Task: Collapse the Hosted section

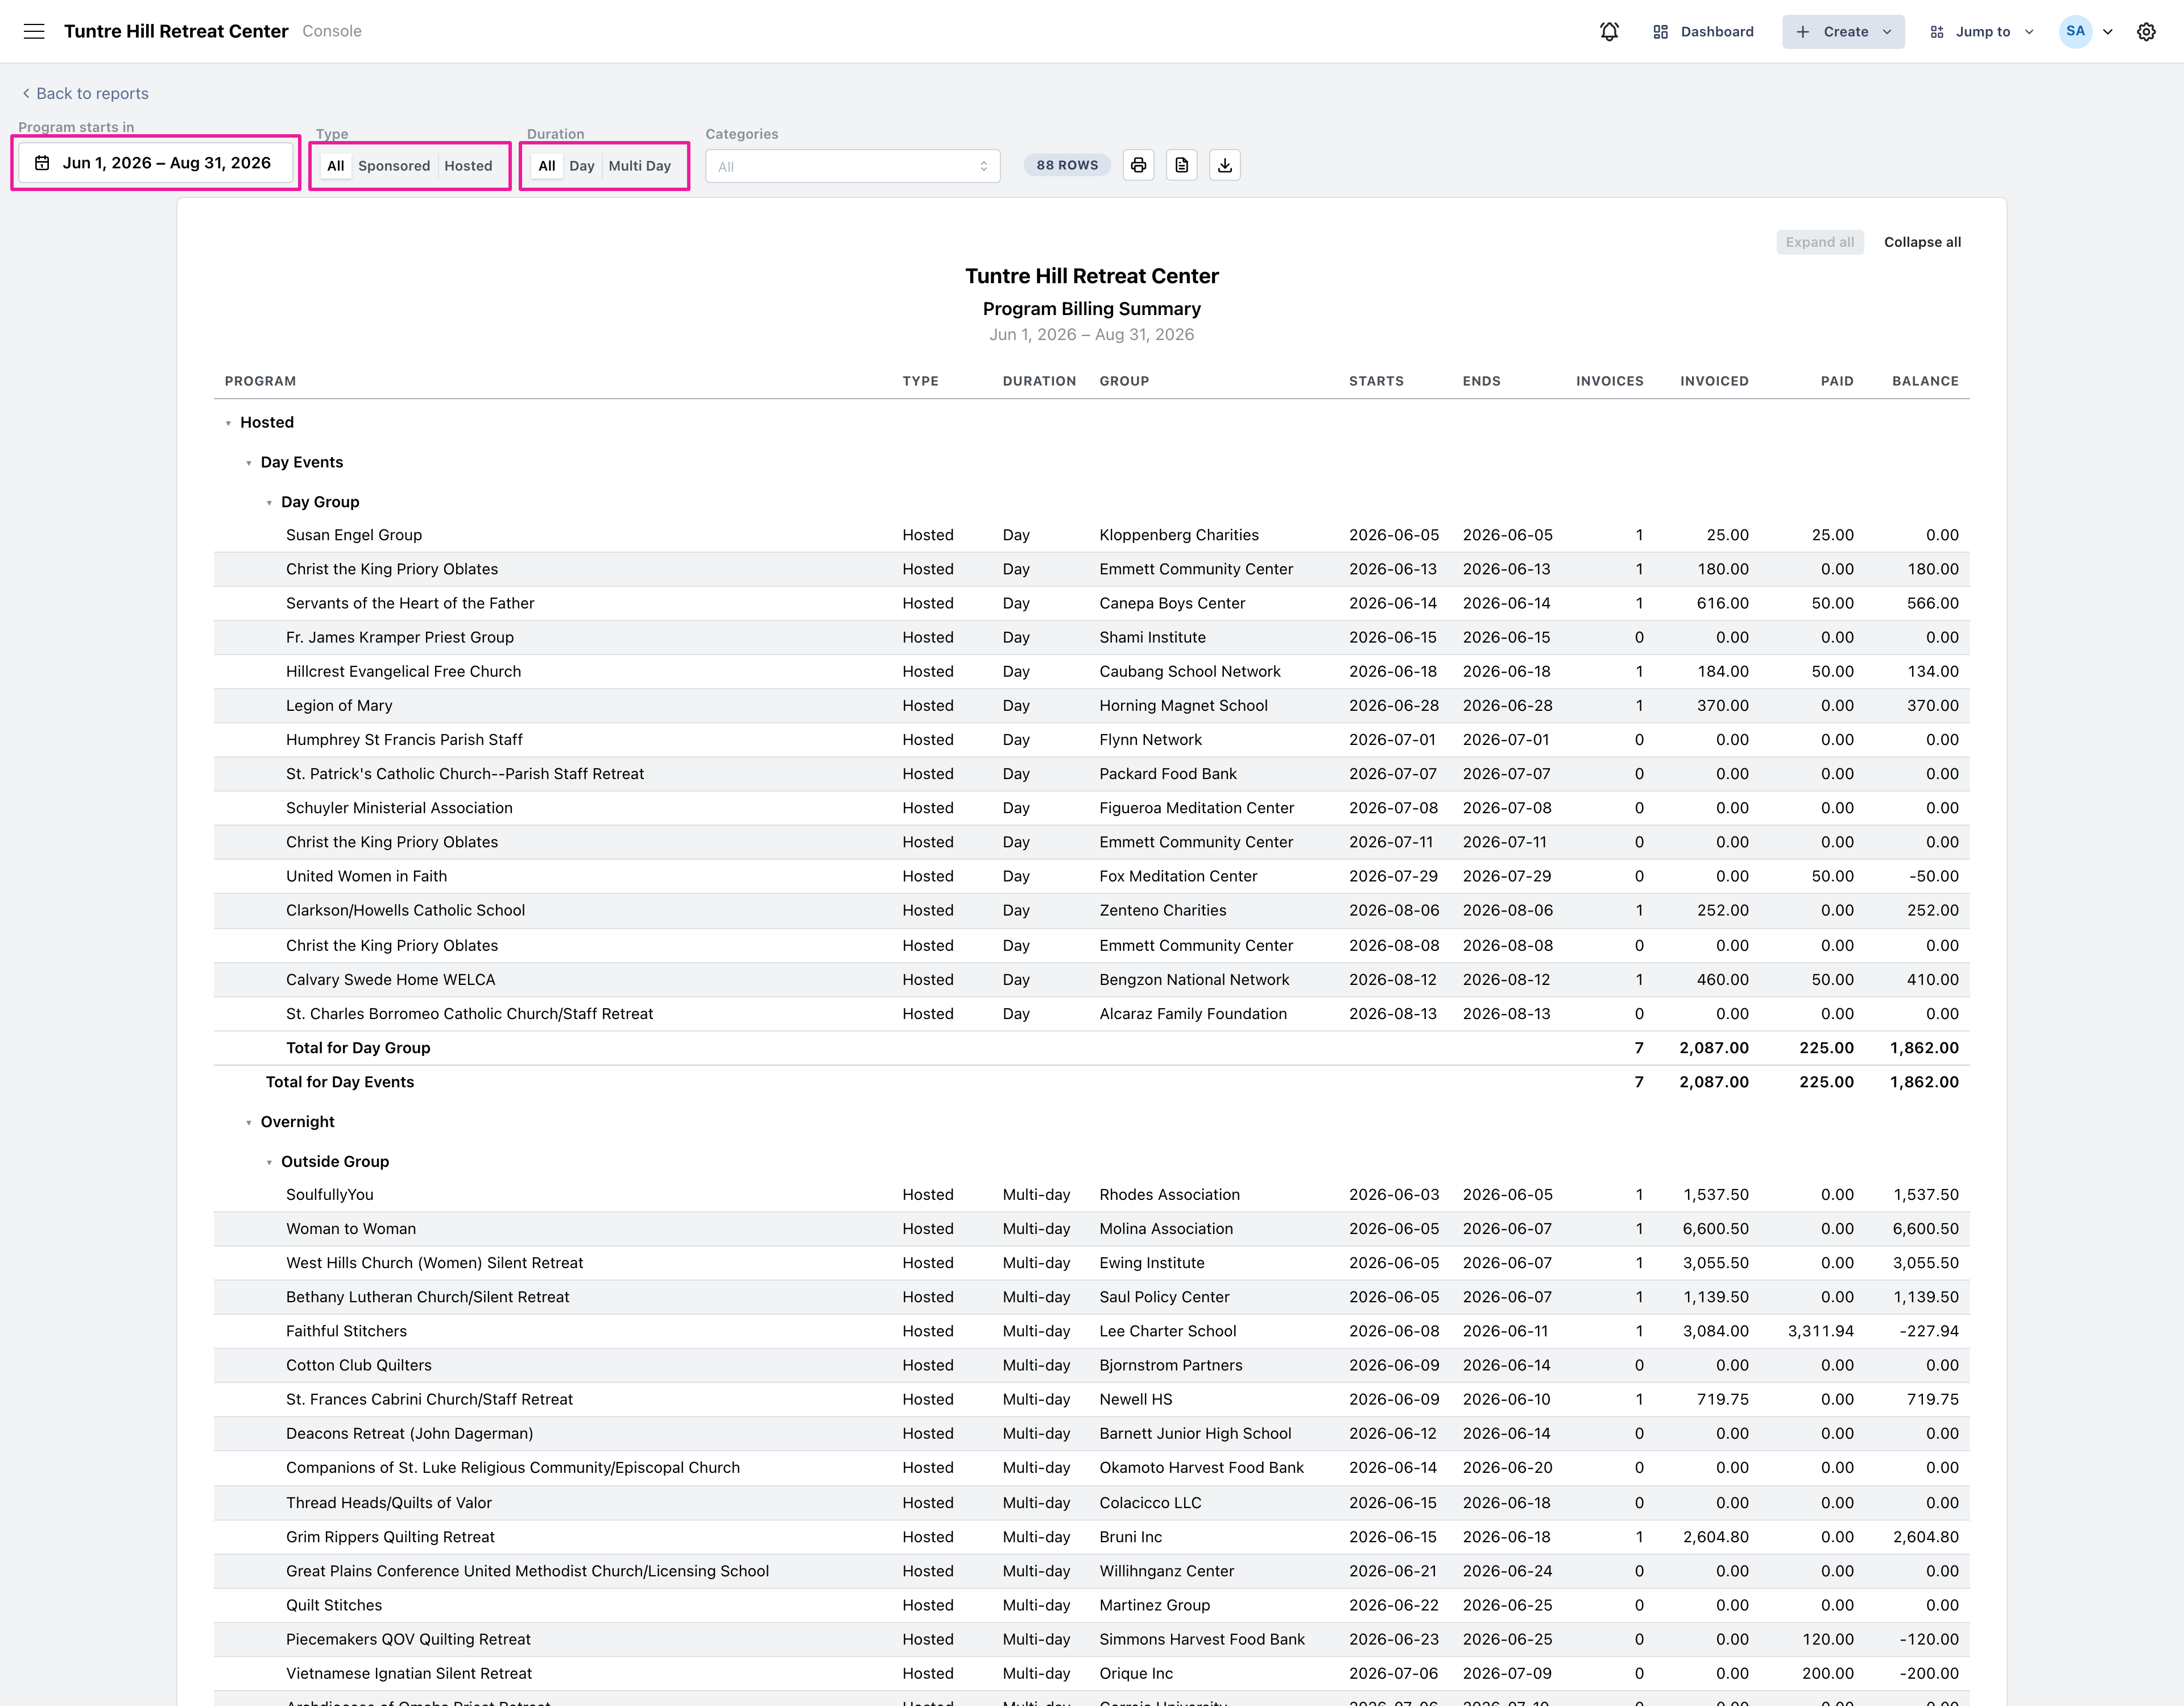Action: click(x=228, y=423)
